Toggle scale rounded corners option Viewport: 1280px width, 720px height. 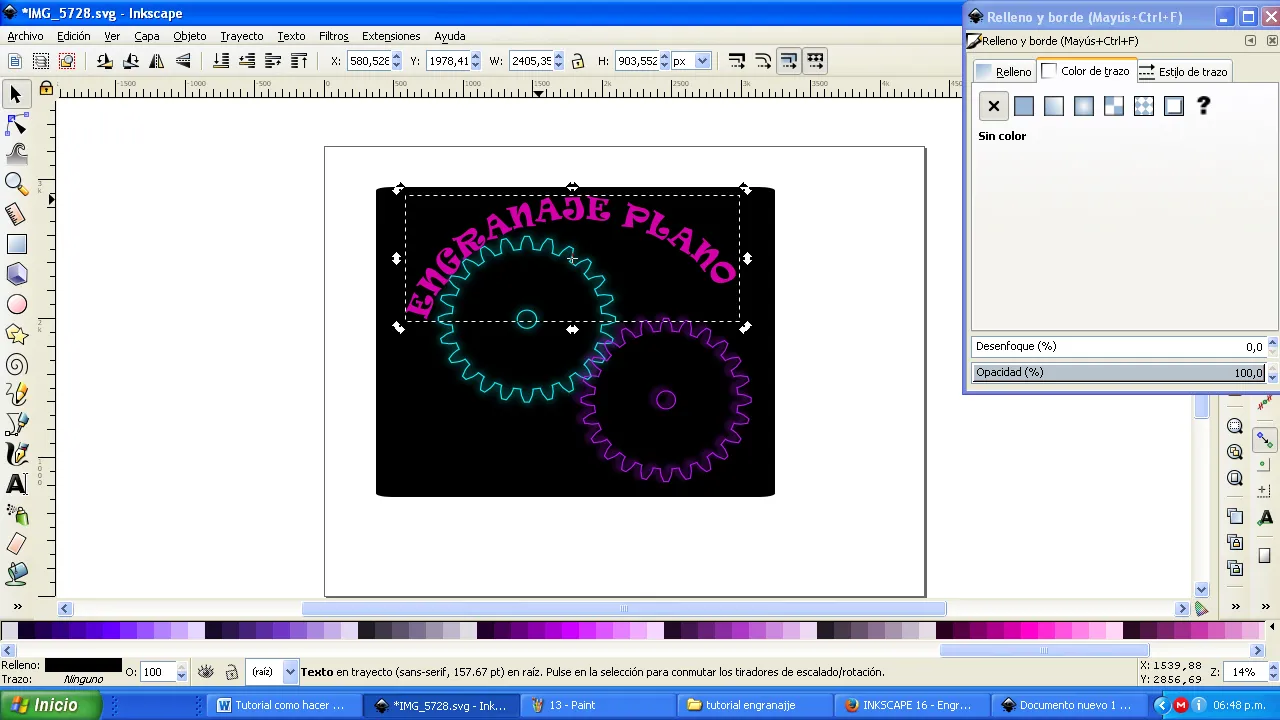pyautogui.click(x=763, y=61)
